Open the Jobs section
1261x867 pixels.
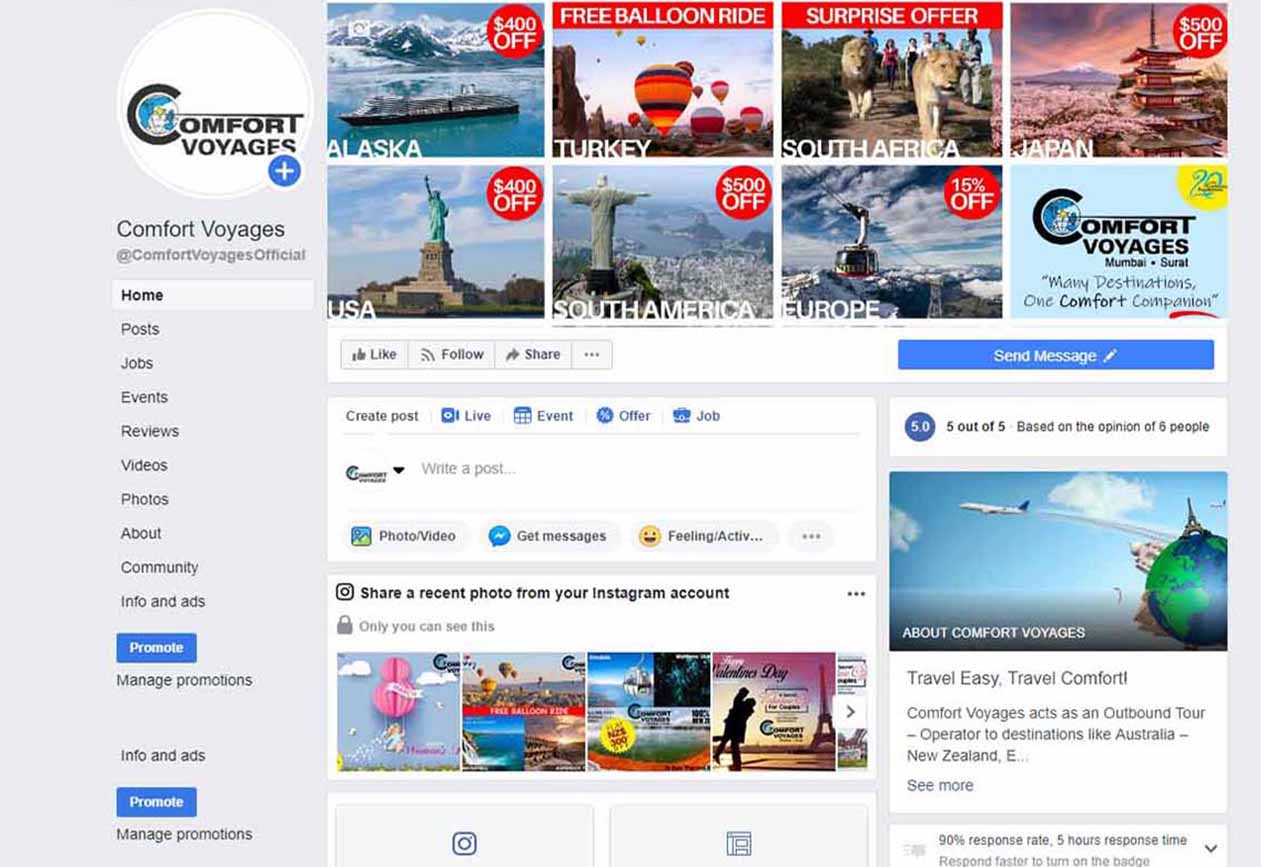137,363
